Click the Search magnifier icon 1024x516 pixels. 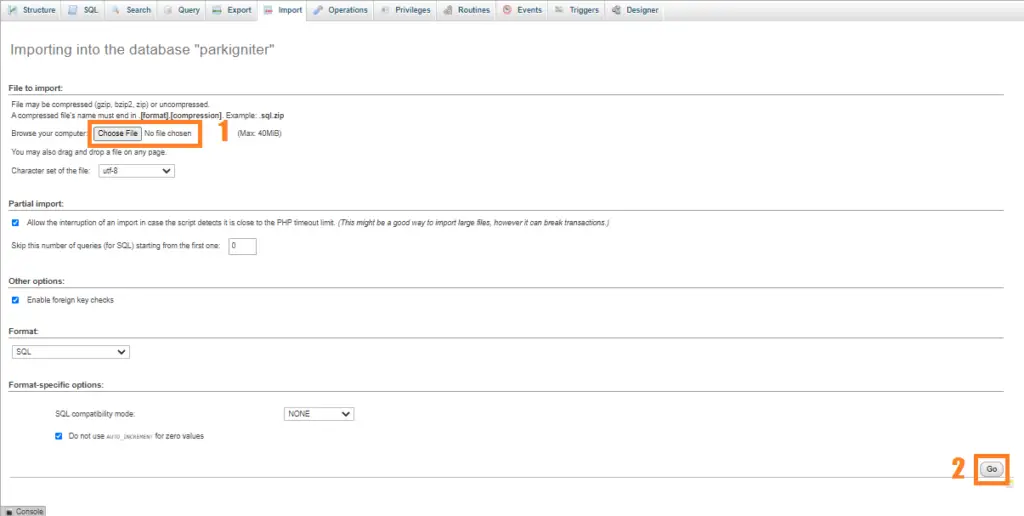point(117,10)
